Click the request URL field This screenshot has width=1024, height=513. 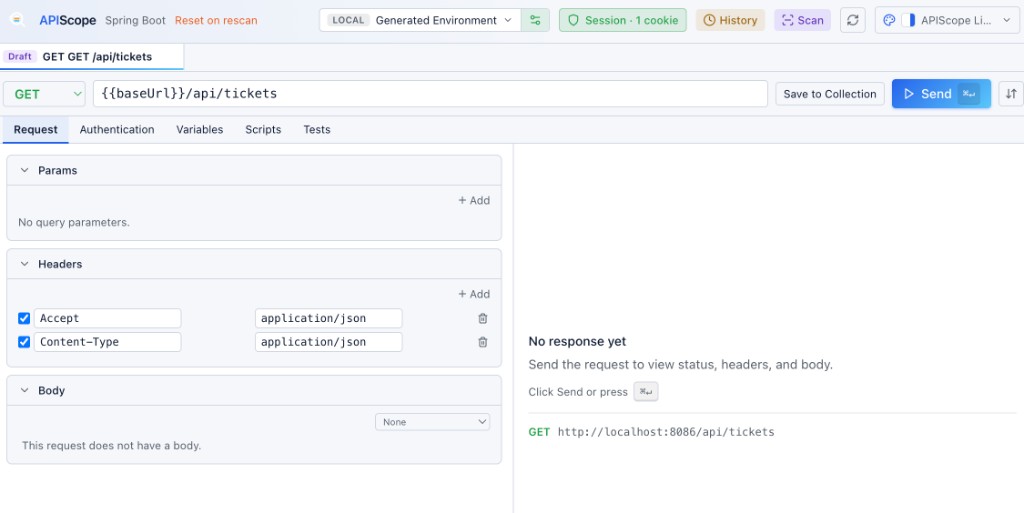[430, 94]
